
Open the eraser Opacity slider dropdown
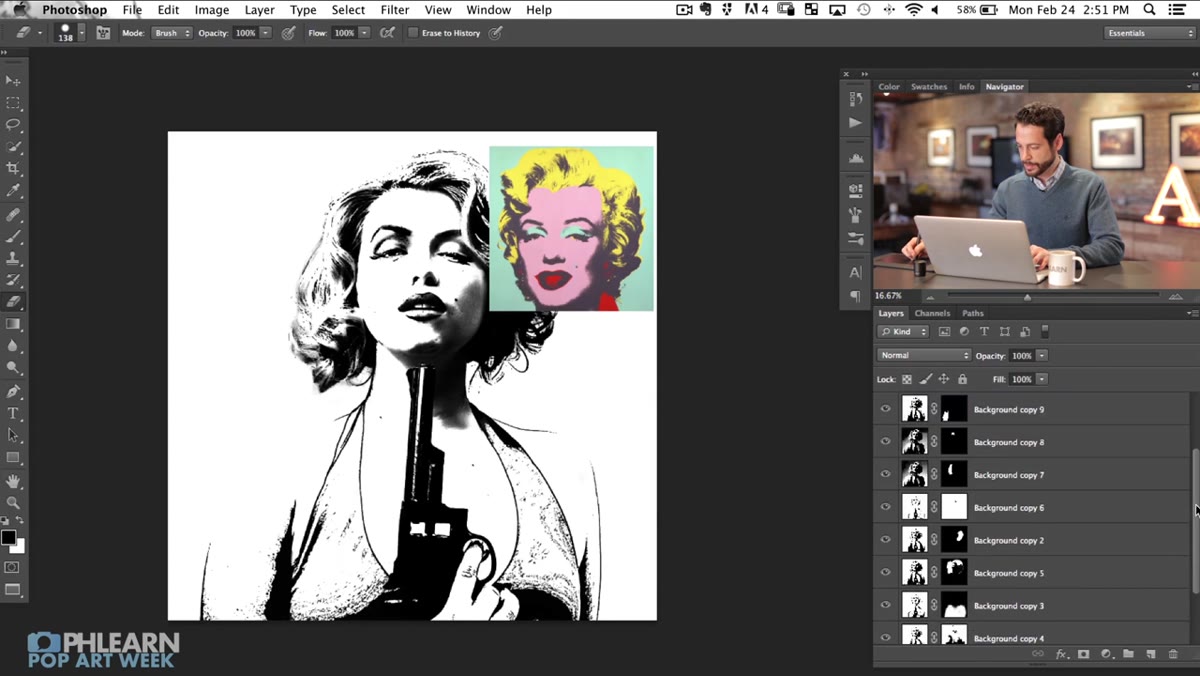click(265, 33)
